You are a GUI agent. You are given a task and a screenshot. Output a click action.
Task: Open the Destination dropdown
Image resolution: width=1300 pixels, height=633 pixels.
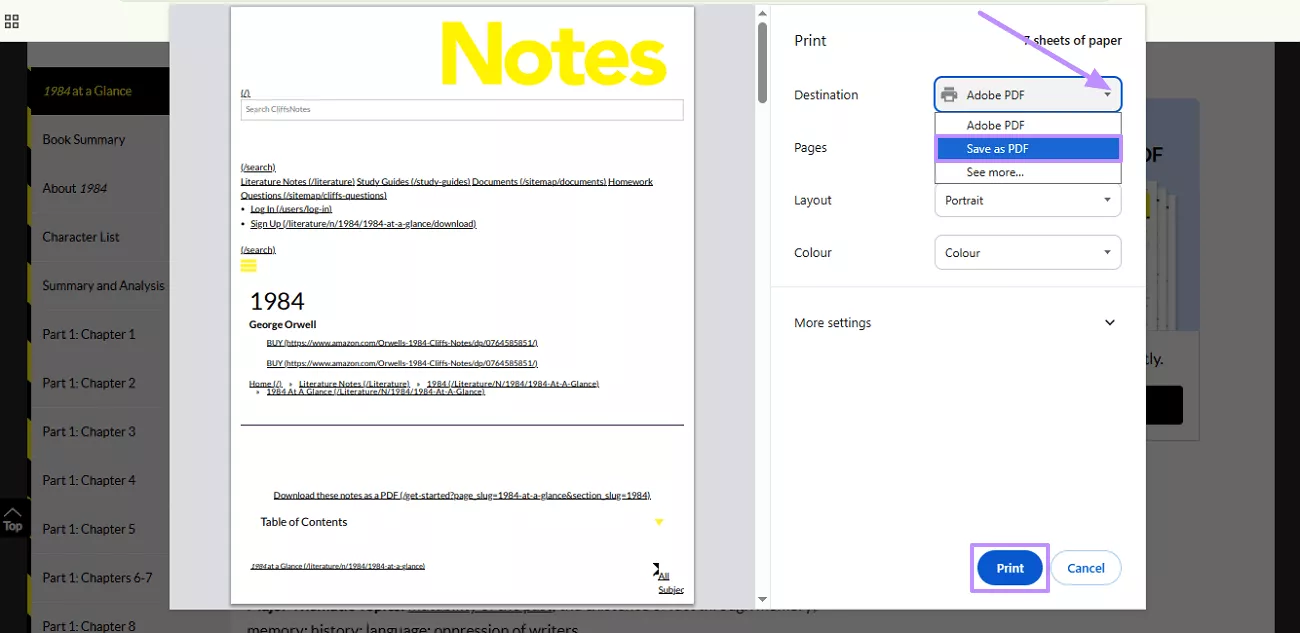point(1106,93)
